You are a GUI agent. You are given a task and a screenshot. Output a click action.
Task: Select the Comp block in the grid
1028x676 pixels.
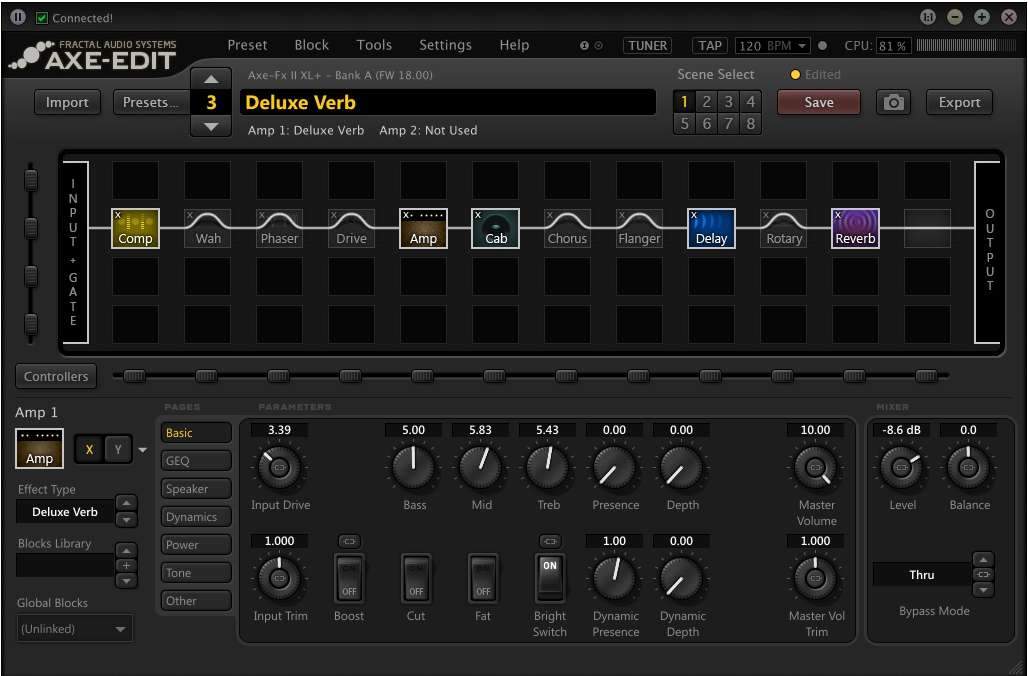(135, 228)
